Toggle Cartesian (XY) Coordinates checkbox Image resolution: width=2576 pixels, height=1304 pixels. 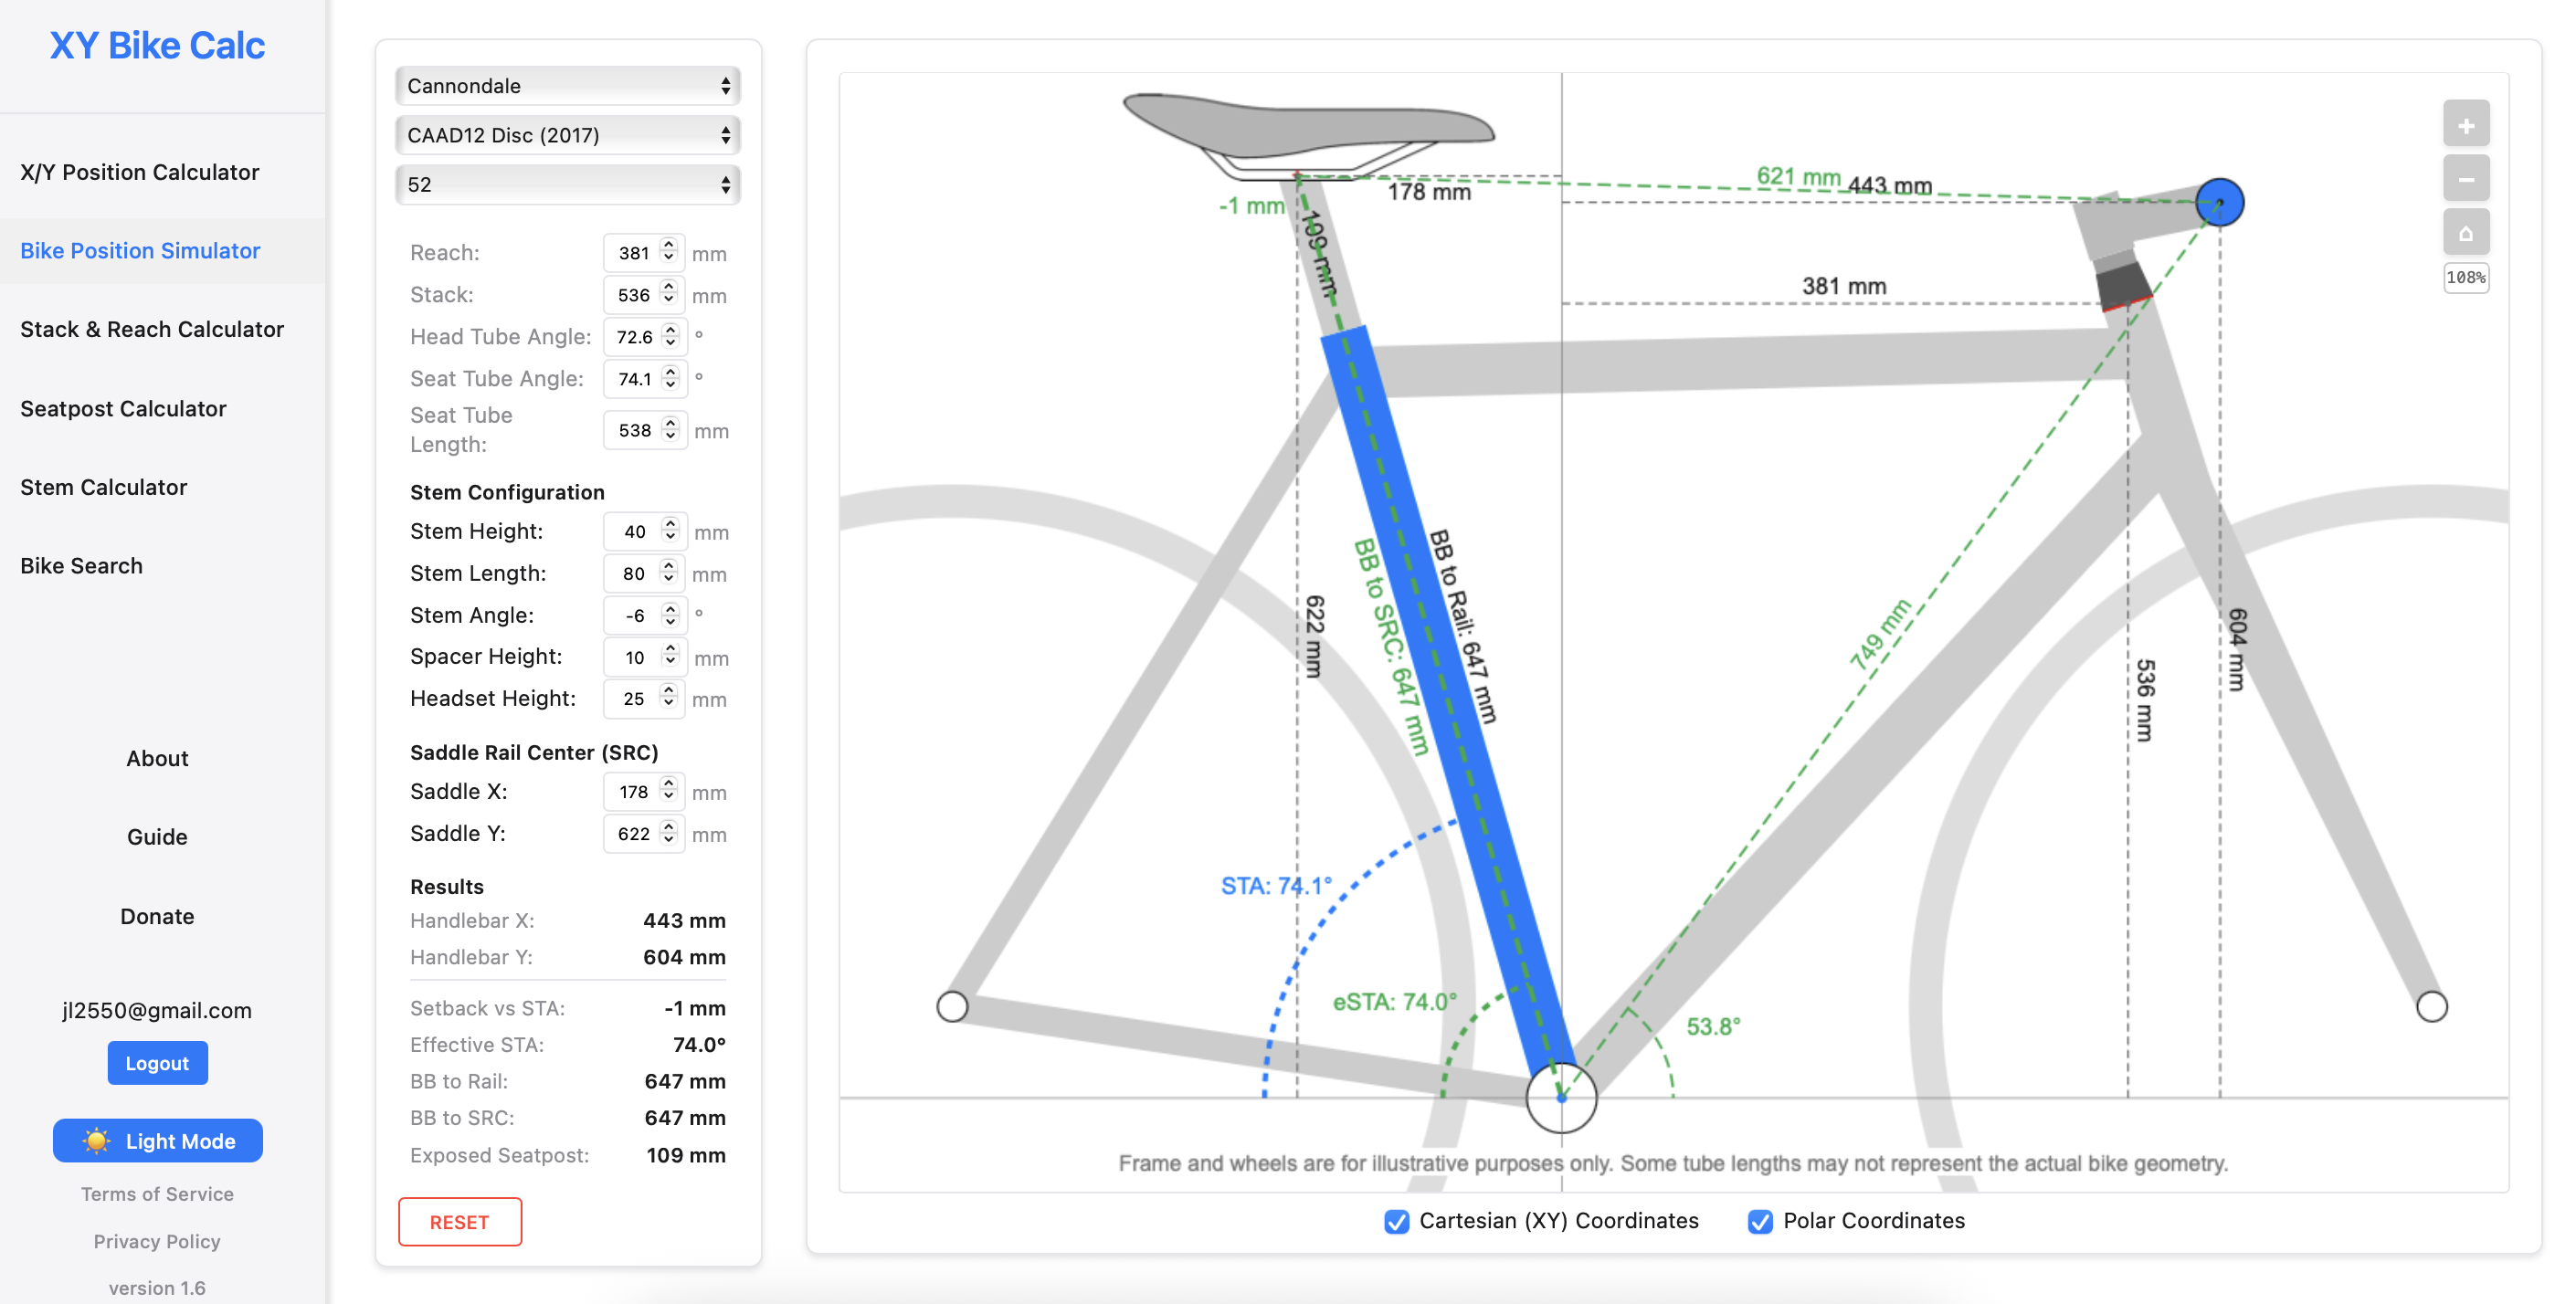click(x=1396, y=1221)
